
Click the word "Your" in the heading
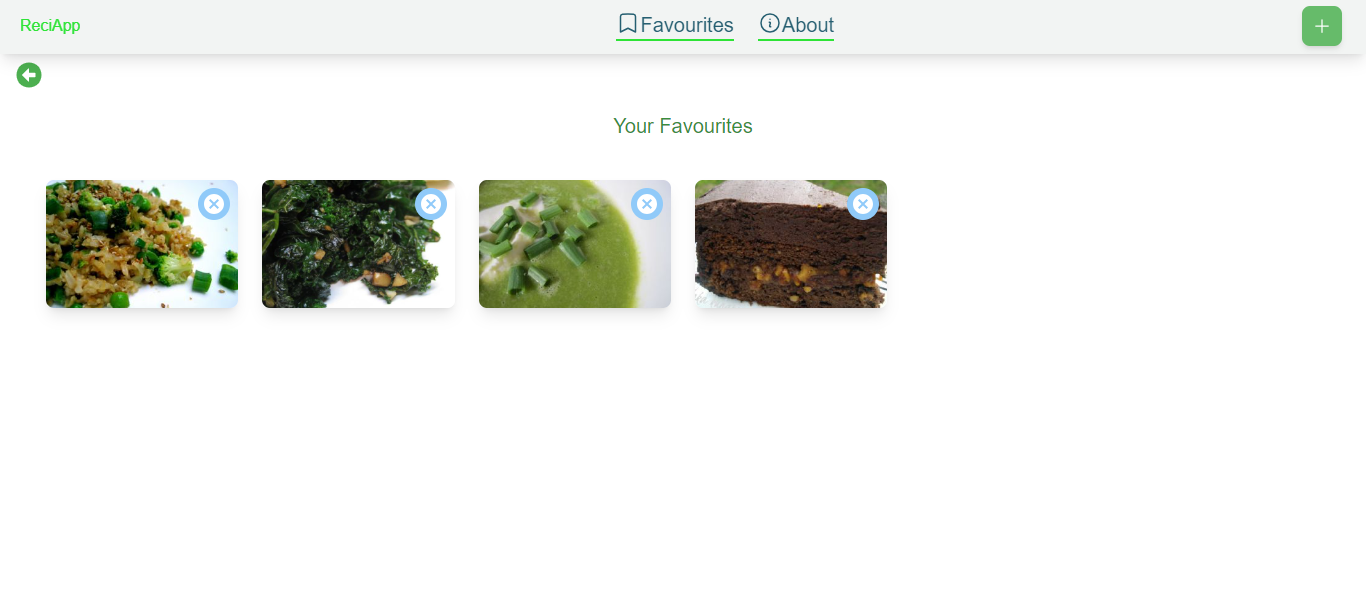click(634, 126)
